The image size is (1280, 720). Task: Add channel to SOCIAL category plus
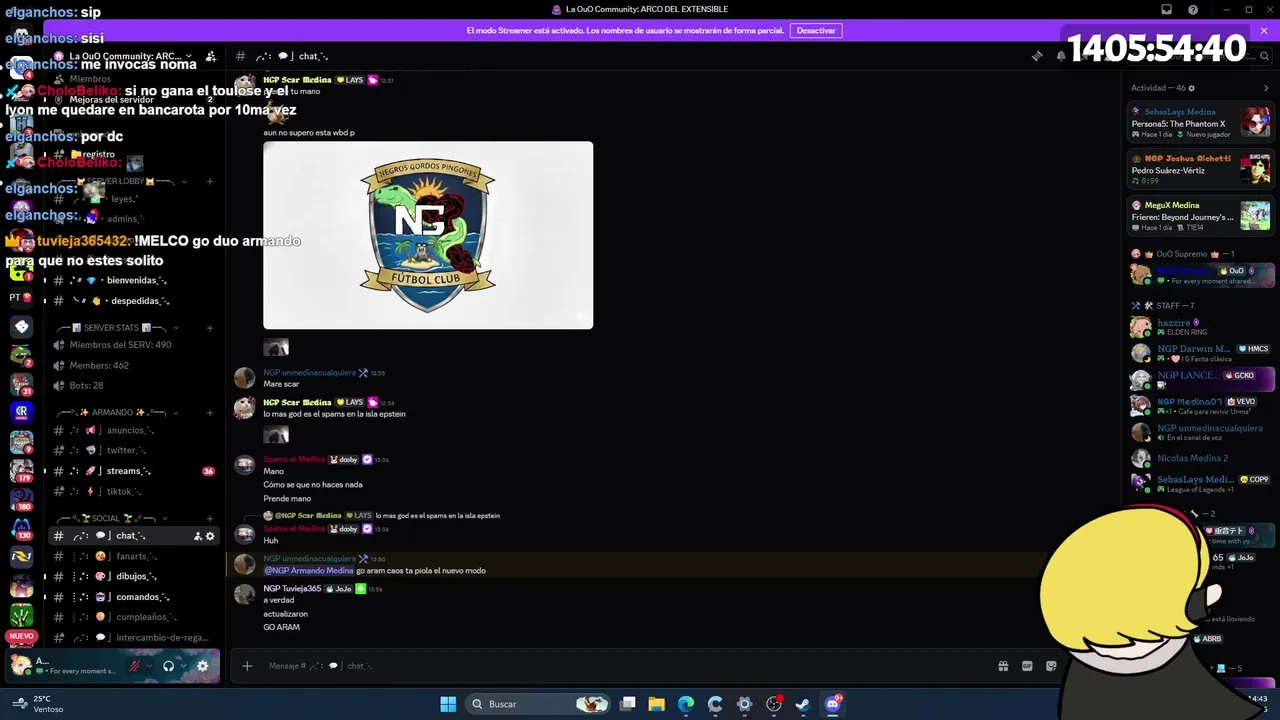(x=210, y=518)
